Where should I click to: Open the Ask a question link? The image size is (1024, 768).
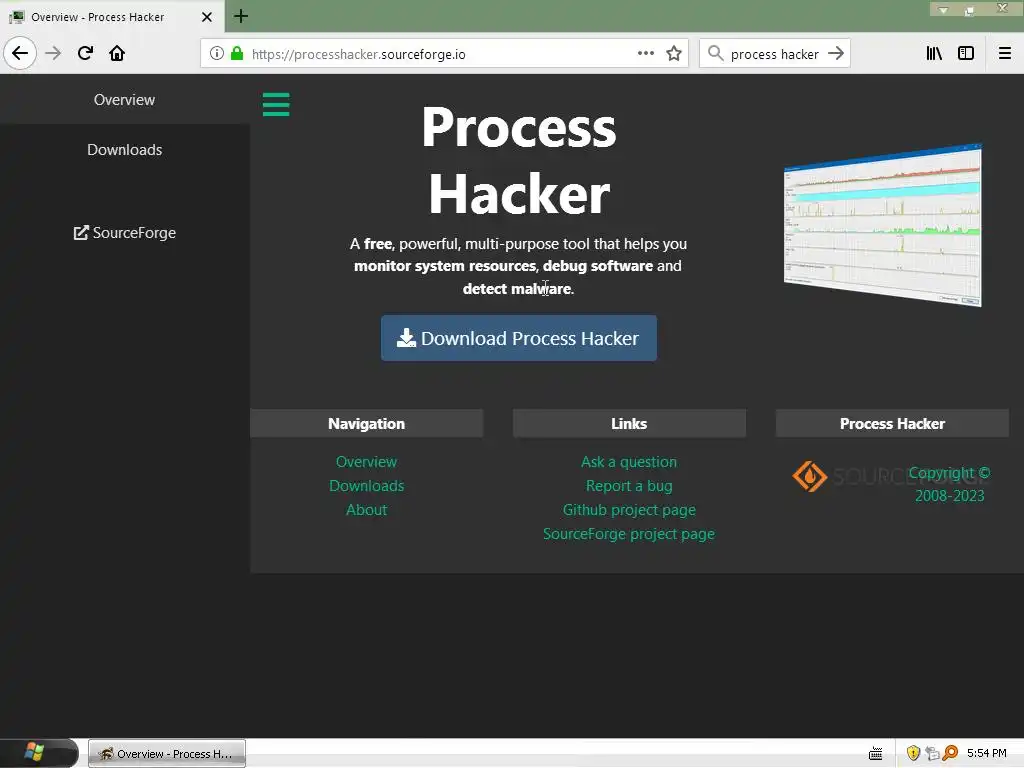tap(629, 462)
